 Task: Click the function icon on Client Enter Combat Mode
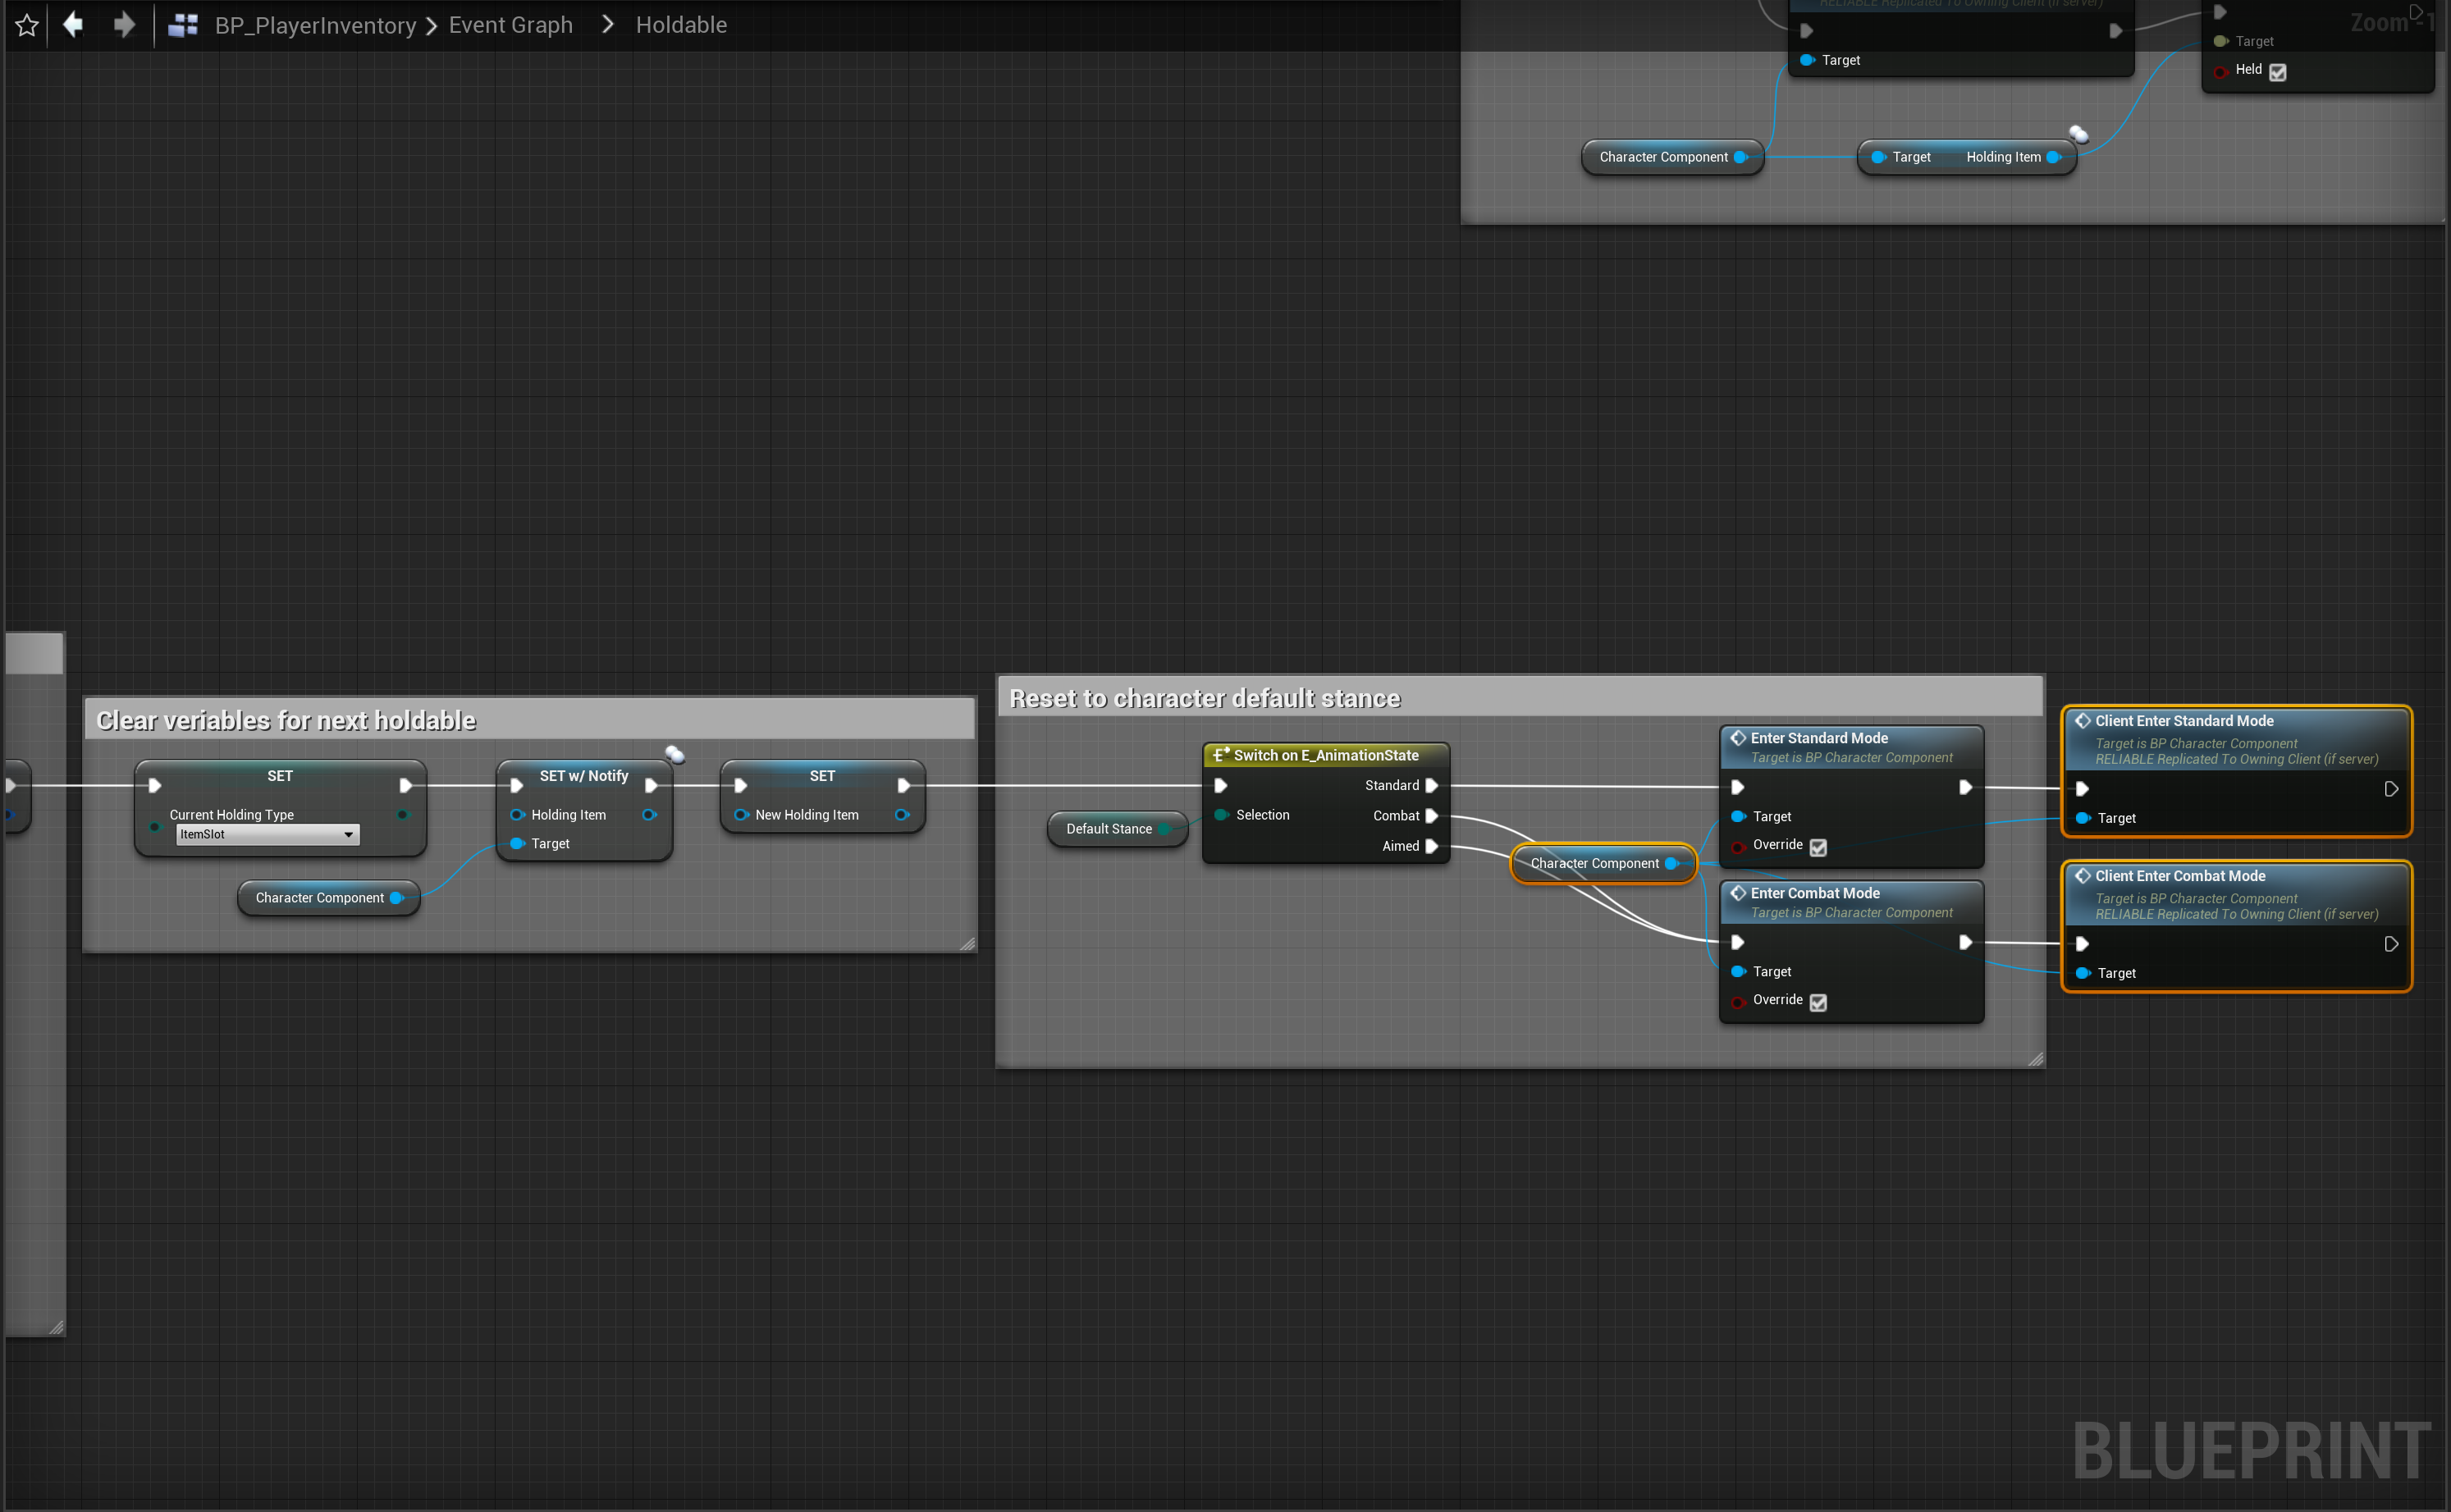[x=2082, y=876]
